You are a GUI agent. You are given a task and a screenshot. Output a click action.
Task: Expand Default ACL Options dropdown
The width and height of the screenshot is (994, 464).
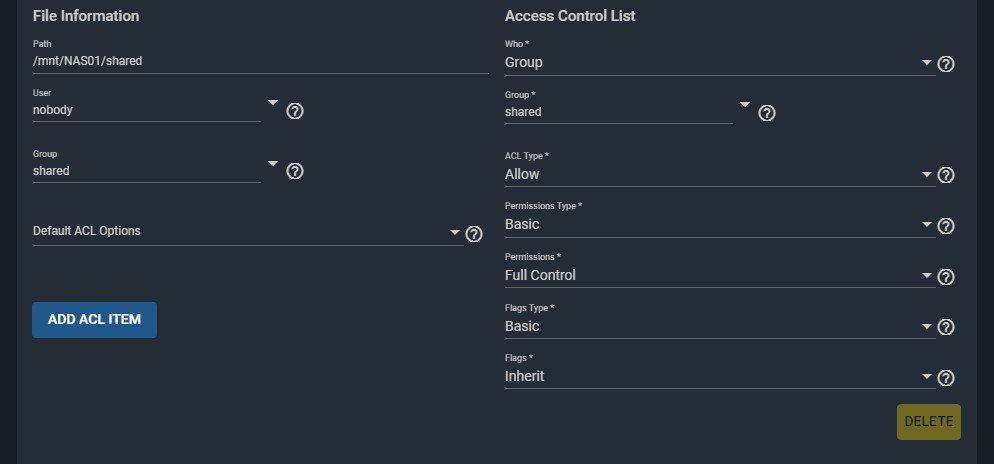point(248,232)
